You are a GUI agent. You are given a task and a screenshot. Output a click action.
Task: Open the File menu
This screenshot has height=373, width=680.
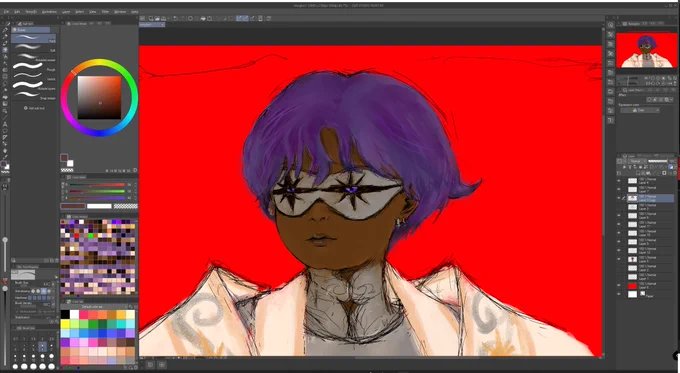click(7, 12)
